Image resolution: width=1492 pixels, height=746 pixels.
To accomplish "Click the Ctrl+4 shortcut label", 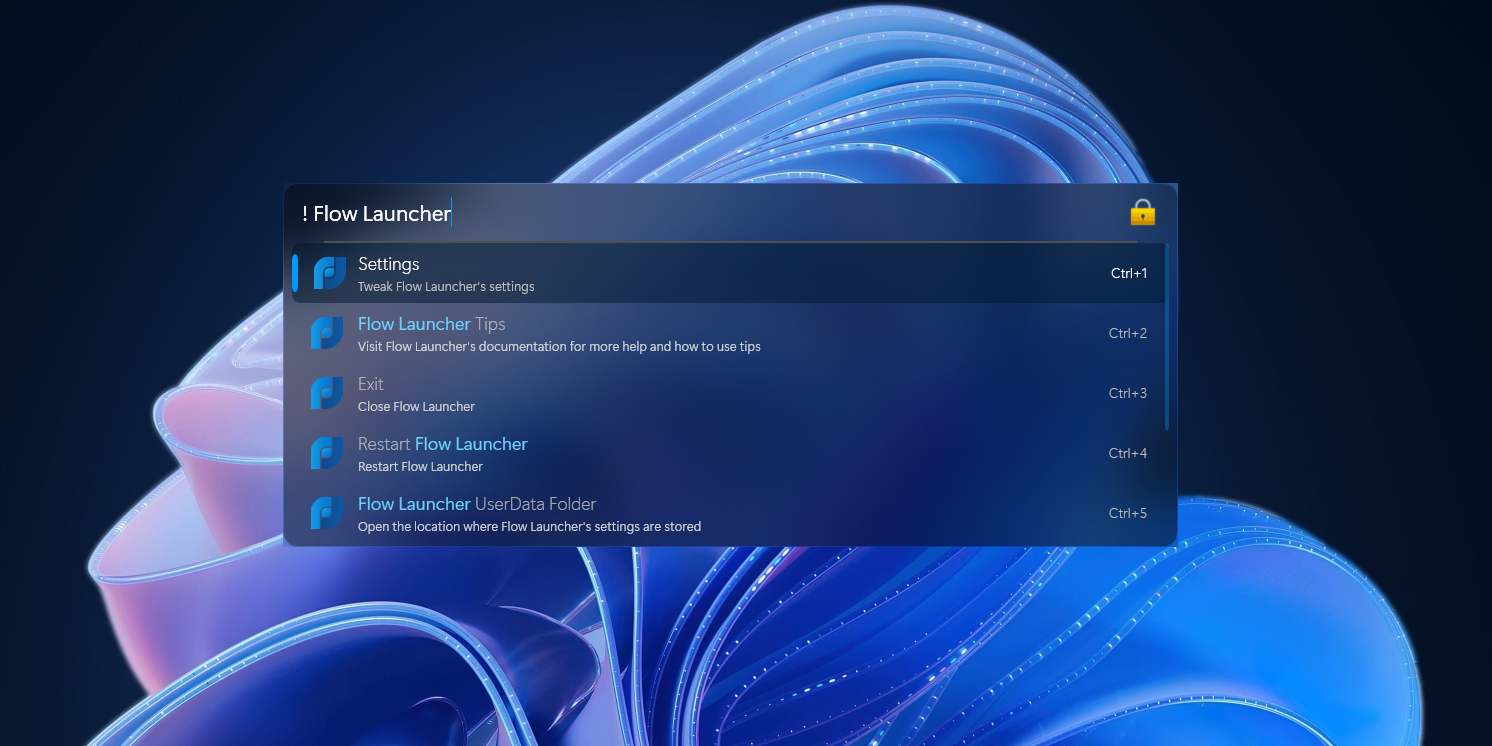I will pos(1128,453).
